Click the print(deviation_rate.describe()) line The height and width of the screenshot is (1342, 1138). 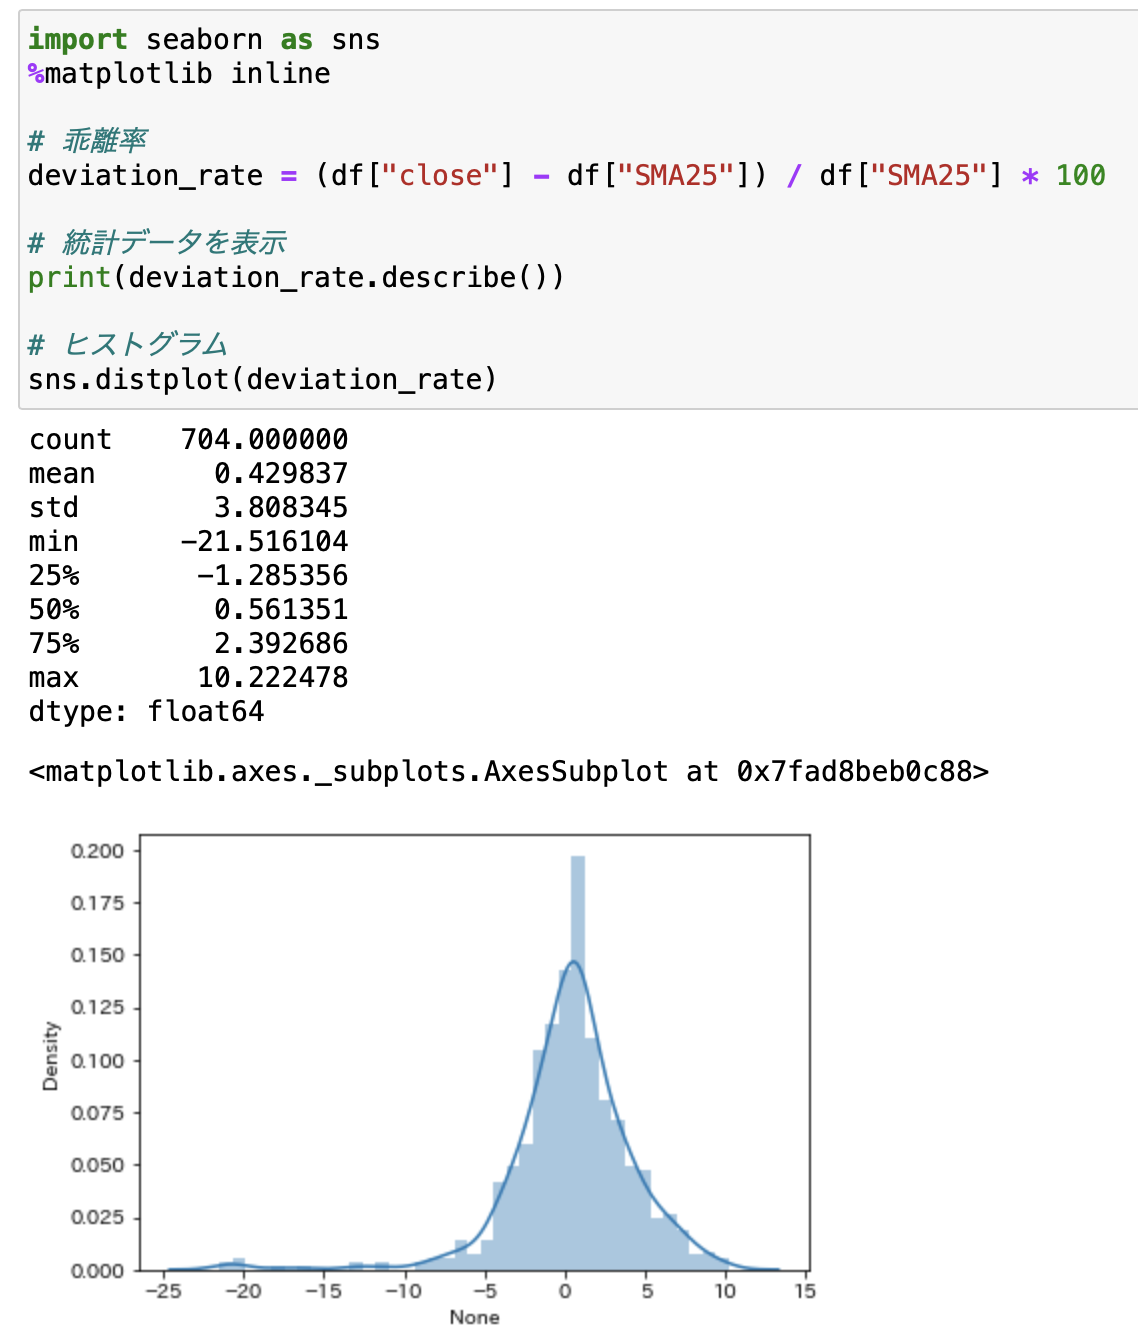[296, 278]
